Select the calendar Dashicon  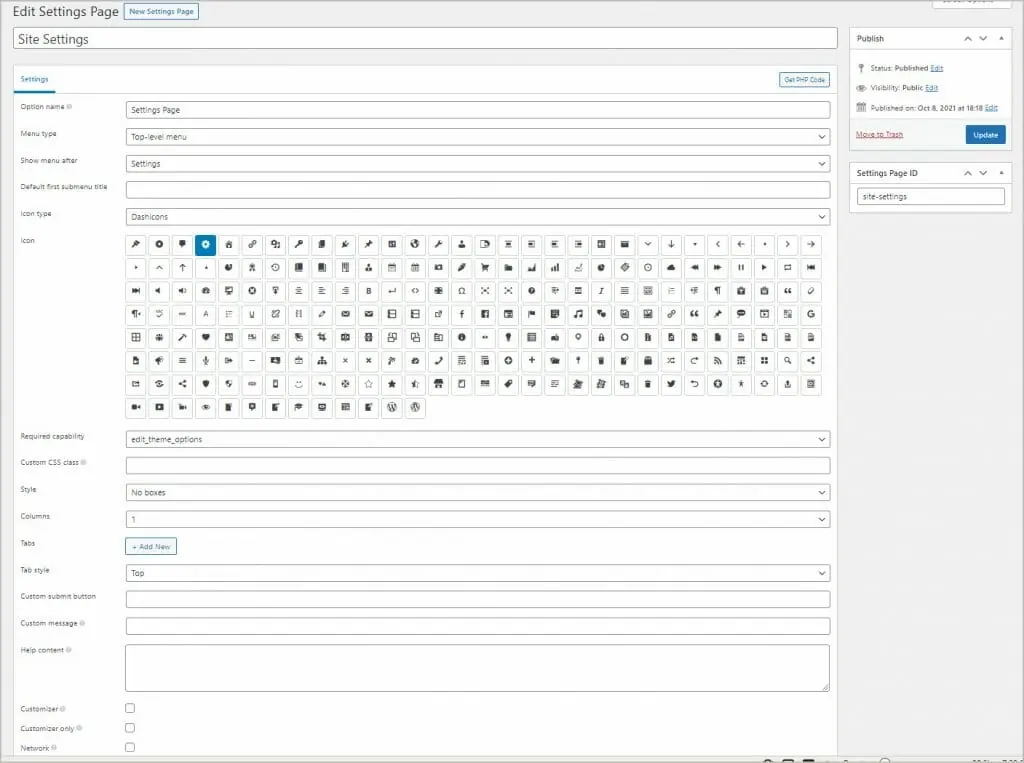[392, 269]
